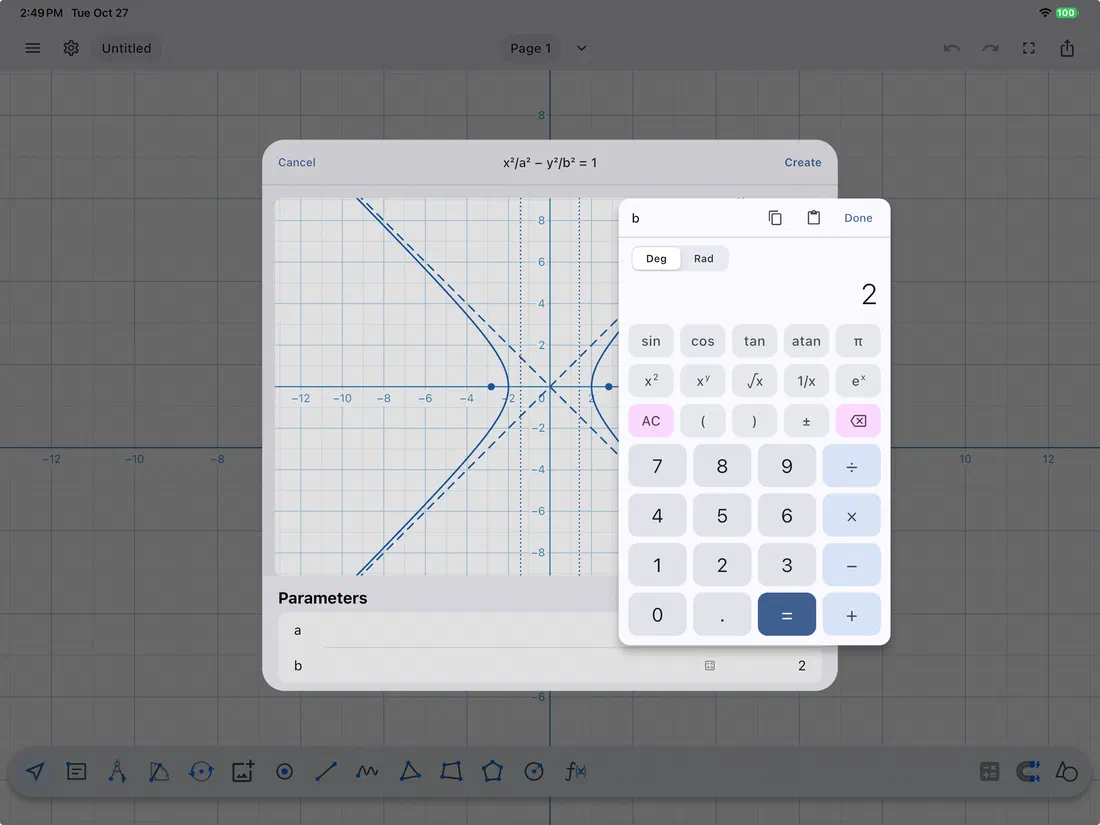This screenshot has width=1100, height=825.
Task: Open the Page 1 selector
Action: coord(530,48)
